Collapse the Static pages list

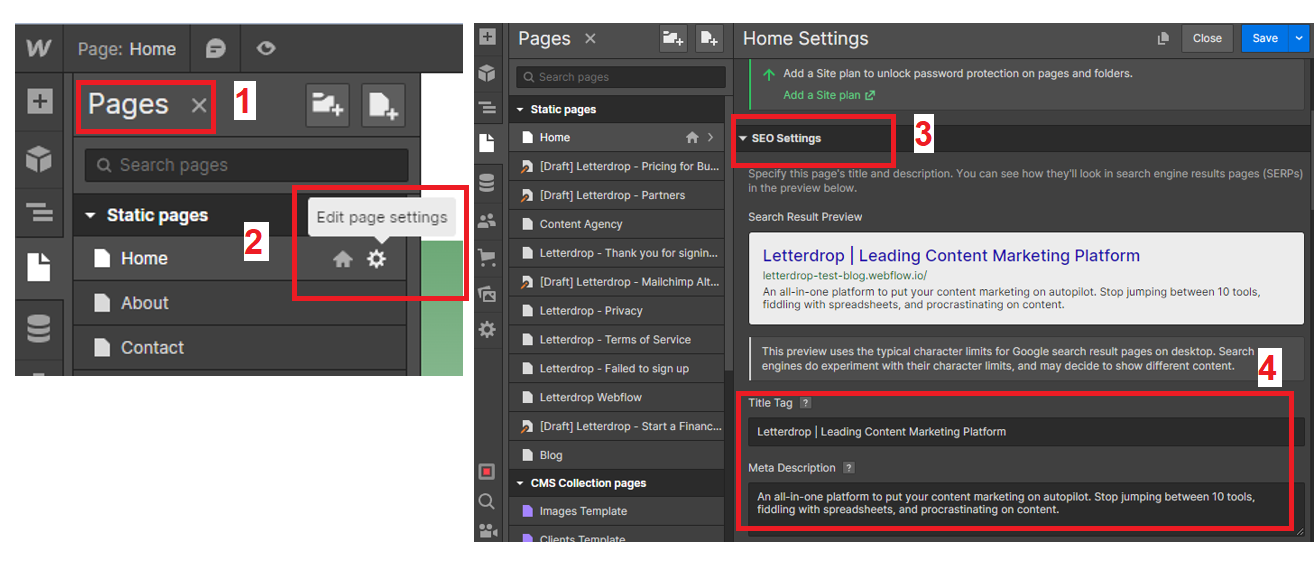521,108
